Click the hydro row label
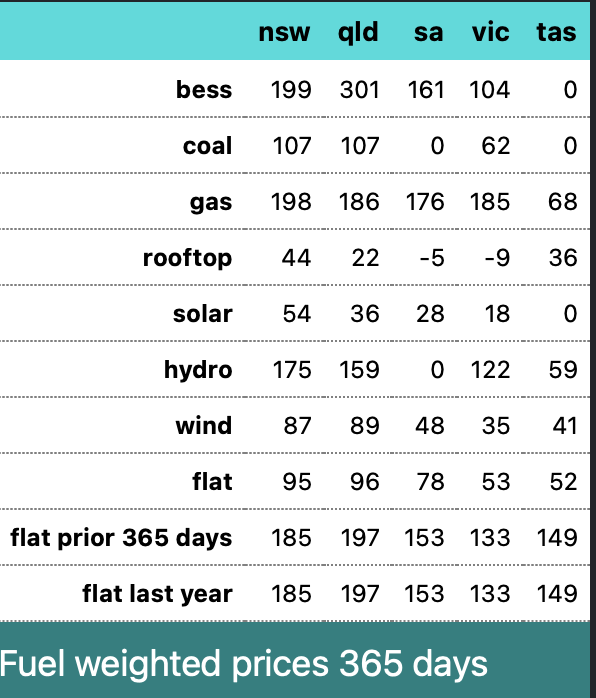Image resolution: width=596 pixels, height=698 pixels. click(x=198, y=370)
